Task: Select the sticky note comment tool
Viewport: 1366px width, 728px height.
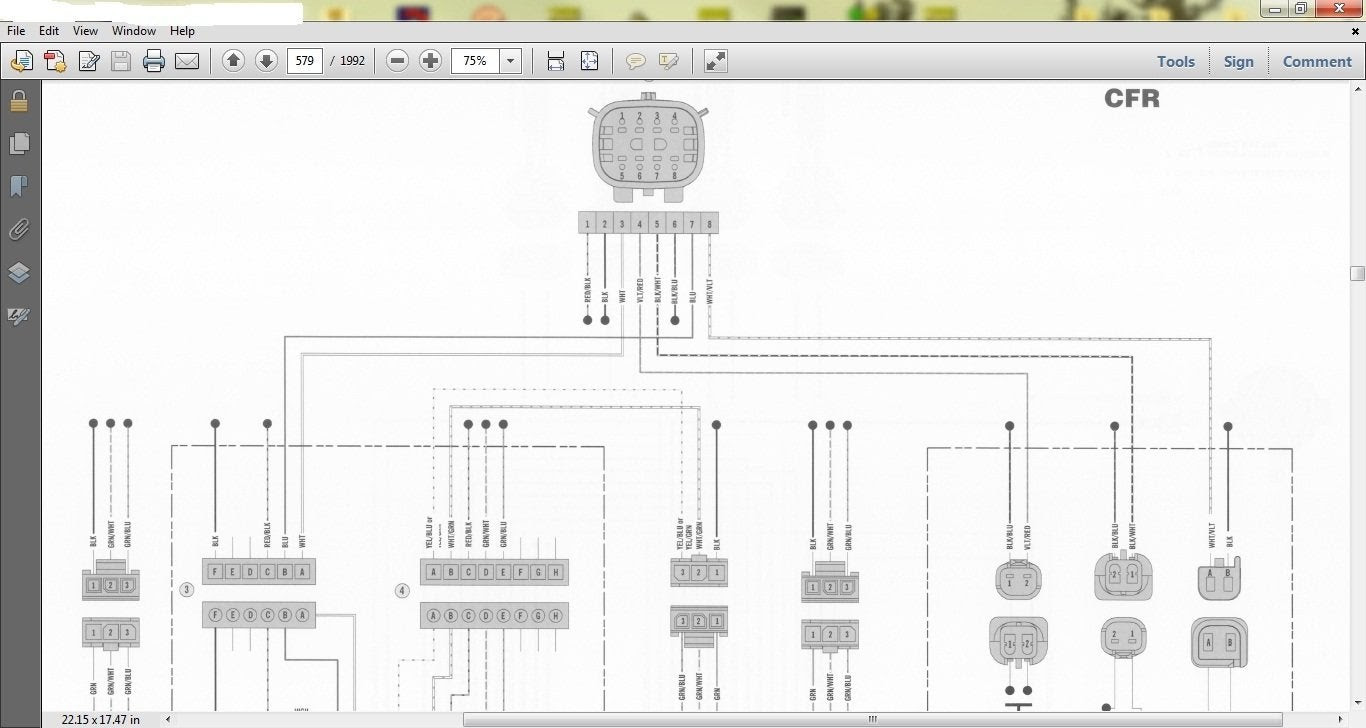Action: [635, 61]
